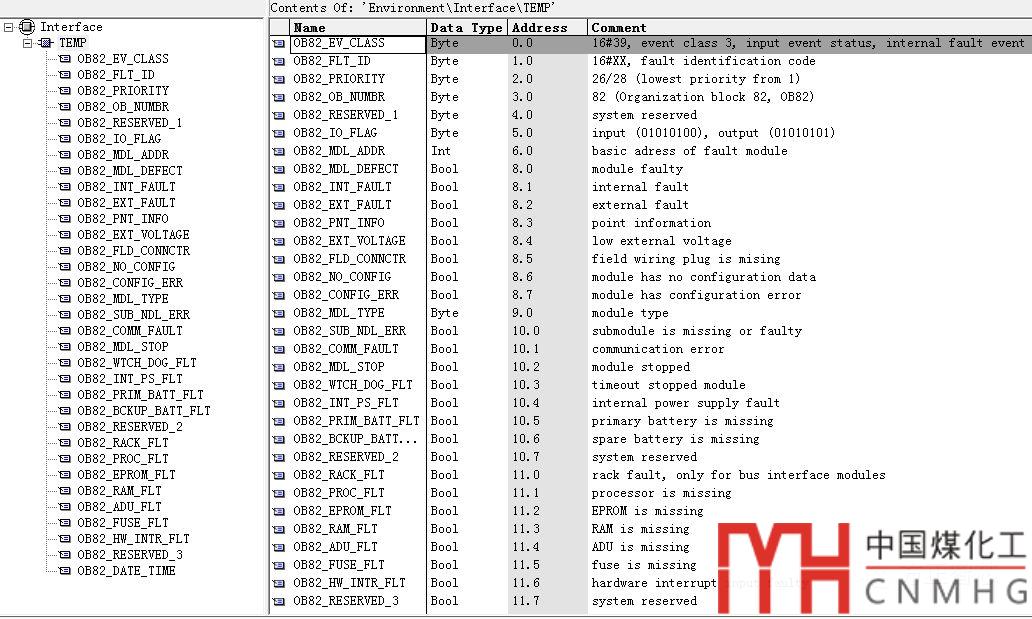Screen dimensions: 1032x619
Task: Select Interface label in the tree
Action: point(71,27)
